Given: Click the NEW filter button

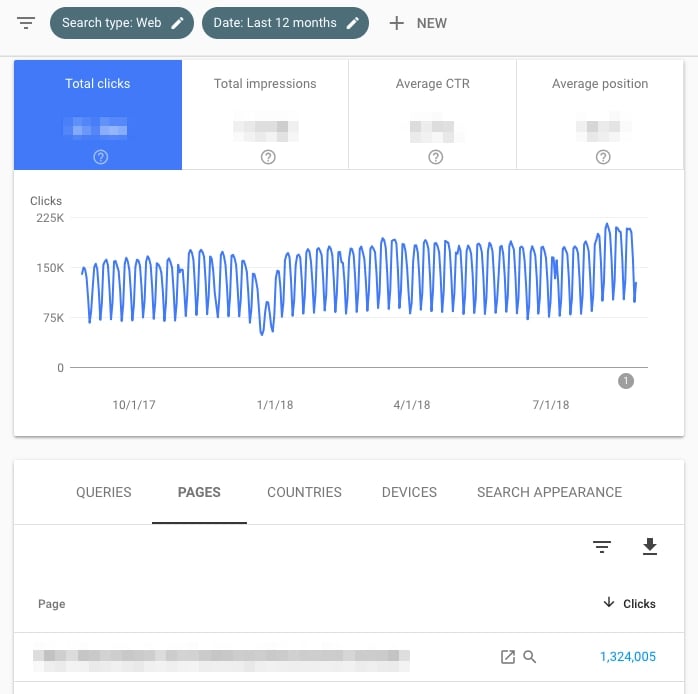Looking at the screenshot, I should [431, 23].
